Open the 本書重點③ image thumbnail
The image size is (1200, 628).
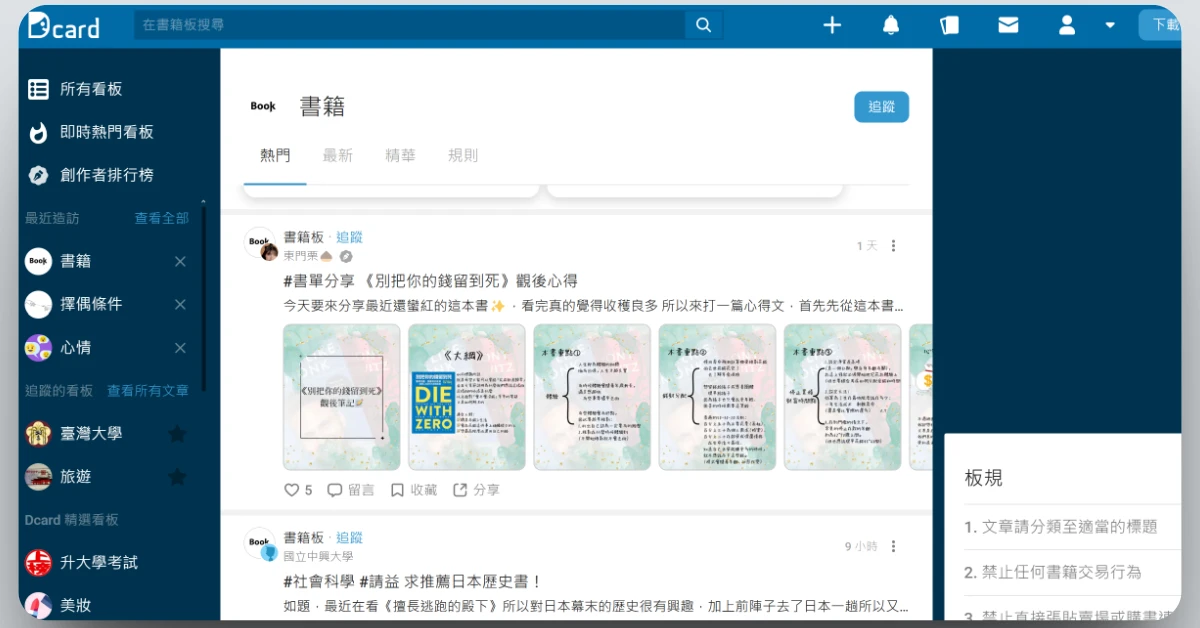(x=842, y=397)
